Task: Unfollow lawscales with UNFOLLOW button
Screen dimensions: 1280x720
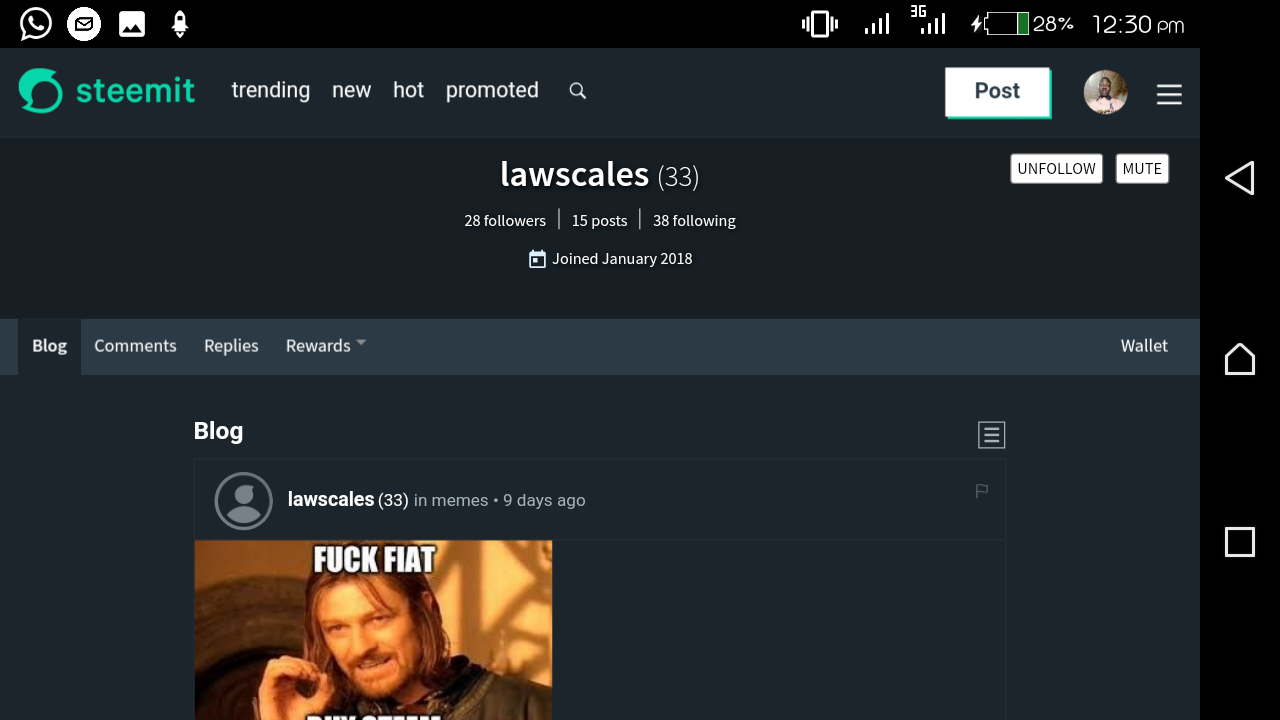Action: pyautogui.click(x=1056, y=169)
